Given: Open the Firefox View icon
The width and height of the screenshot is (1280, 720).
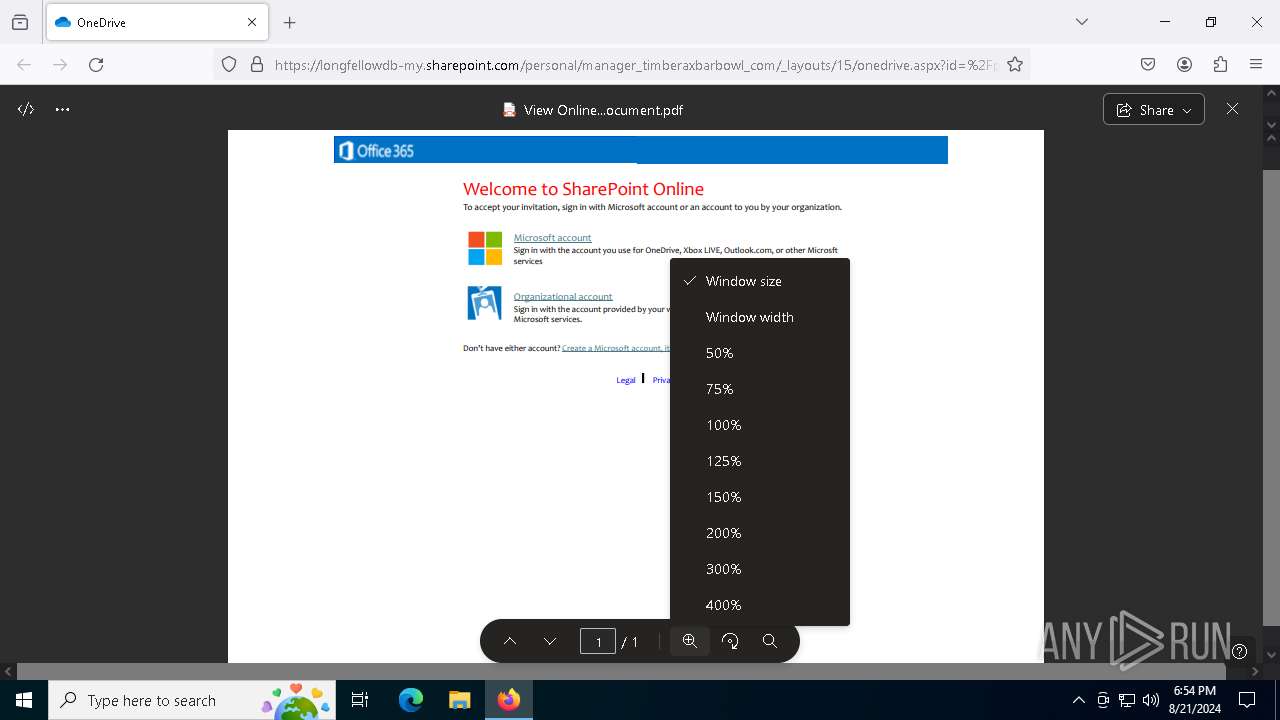Looking at the screenshot, I should 20,22.
